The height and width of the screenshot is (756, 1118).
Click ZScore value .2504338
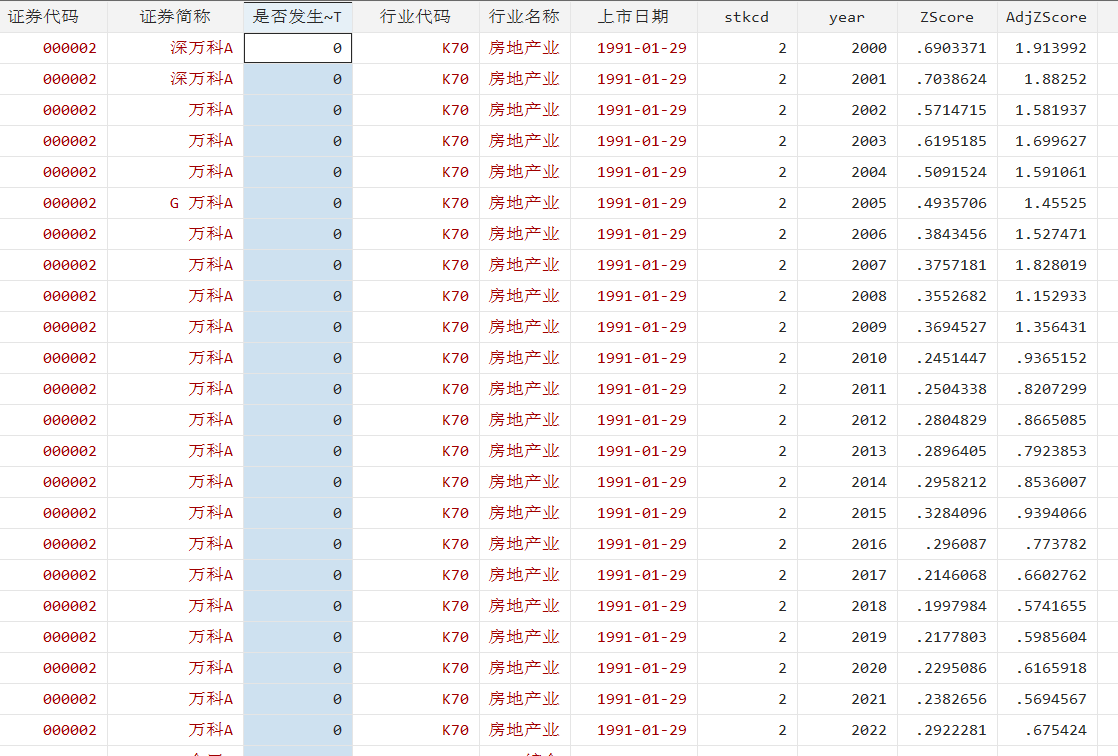tap(951, 389)
